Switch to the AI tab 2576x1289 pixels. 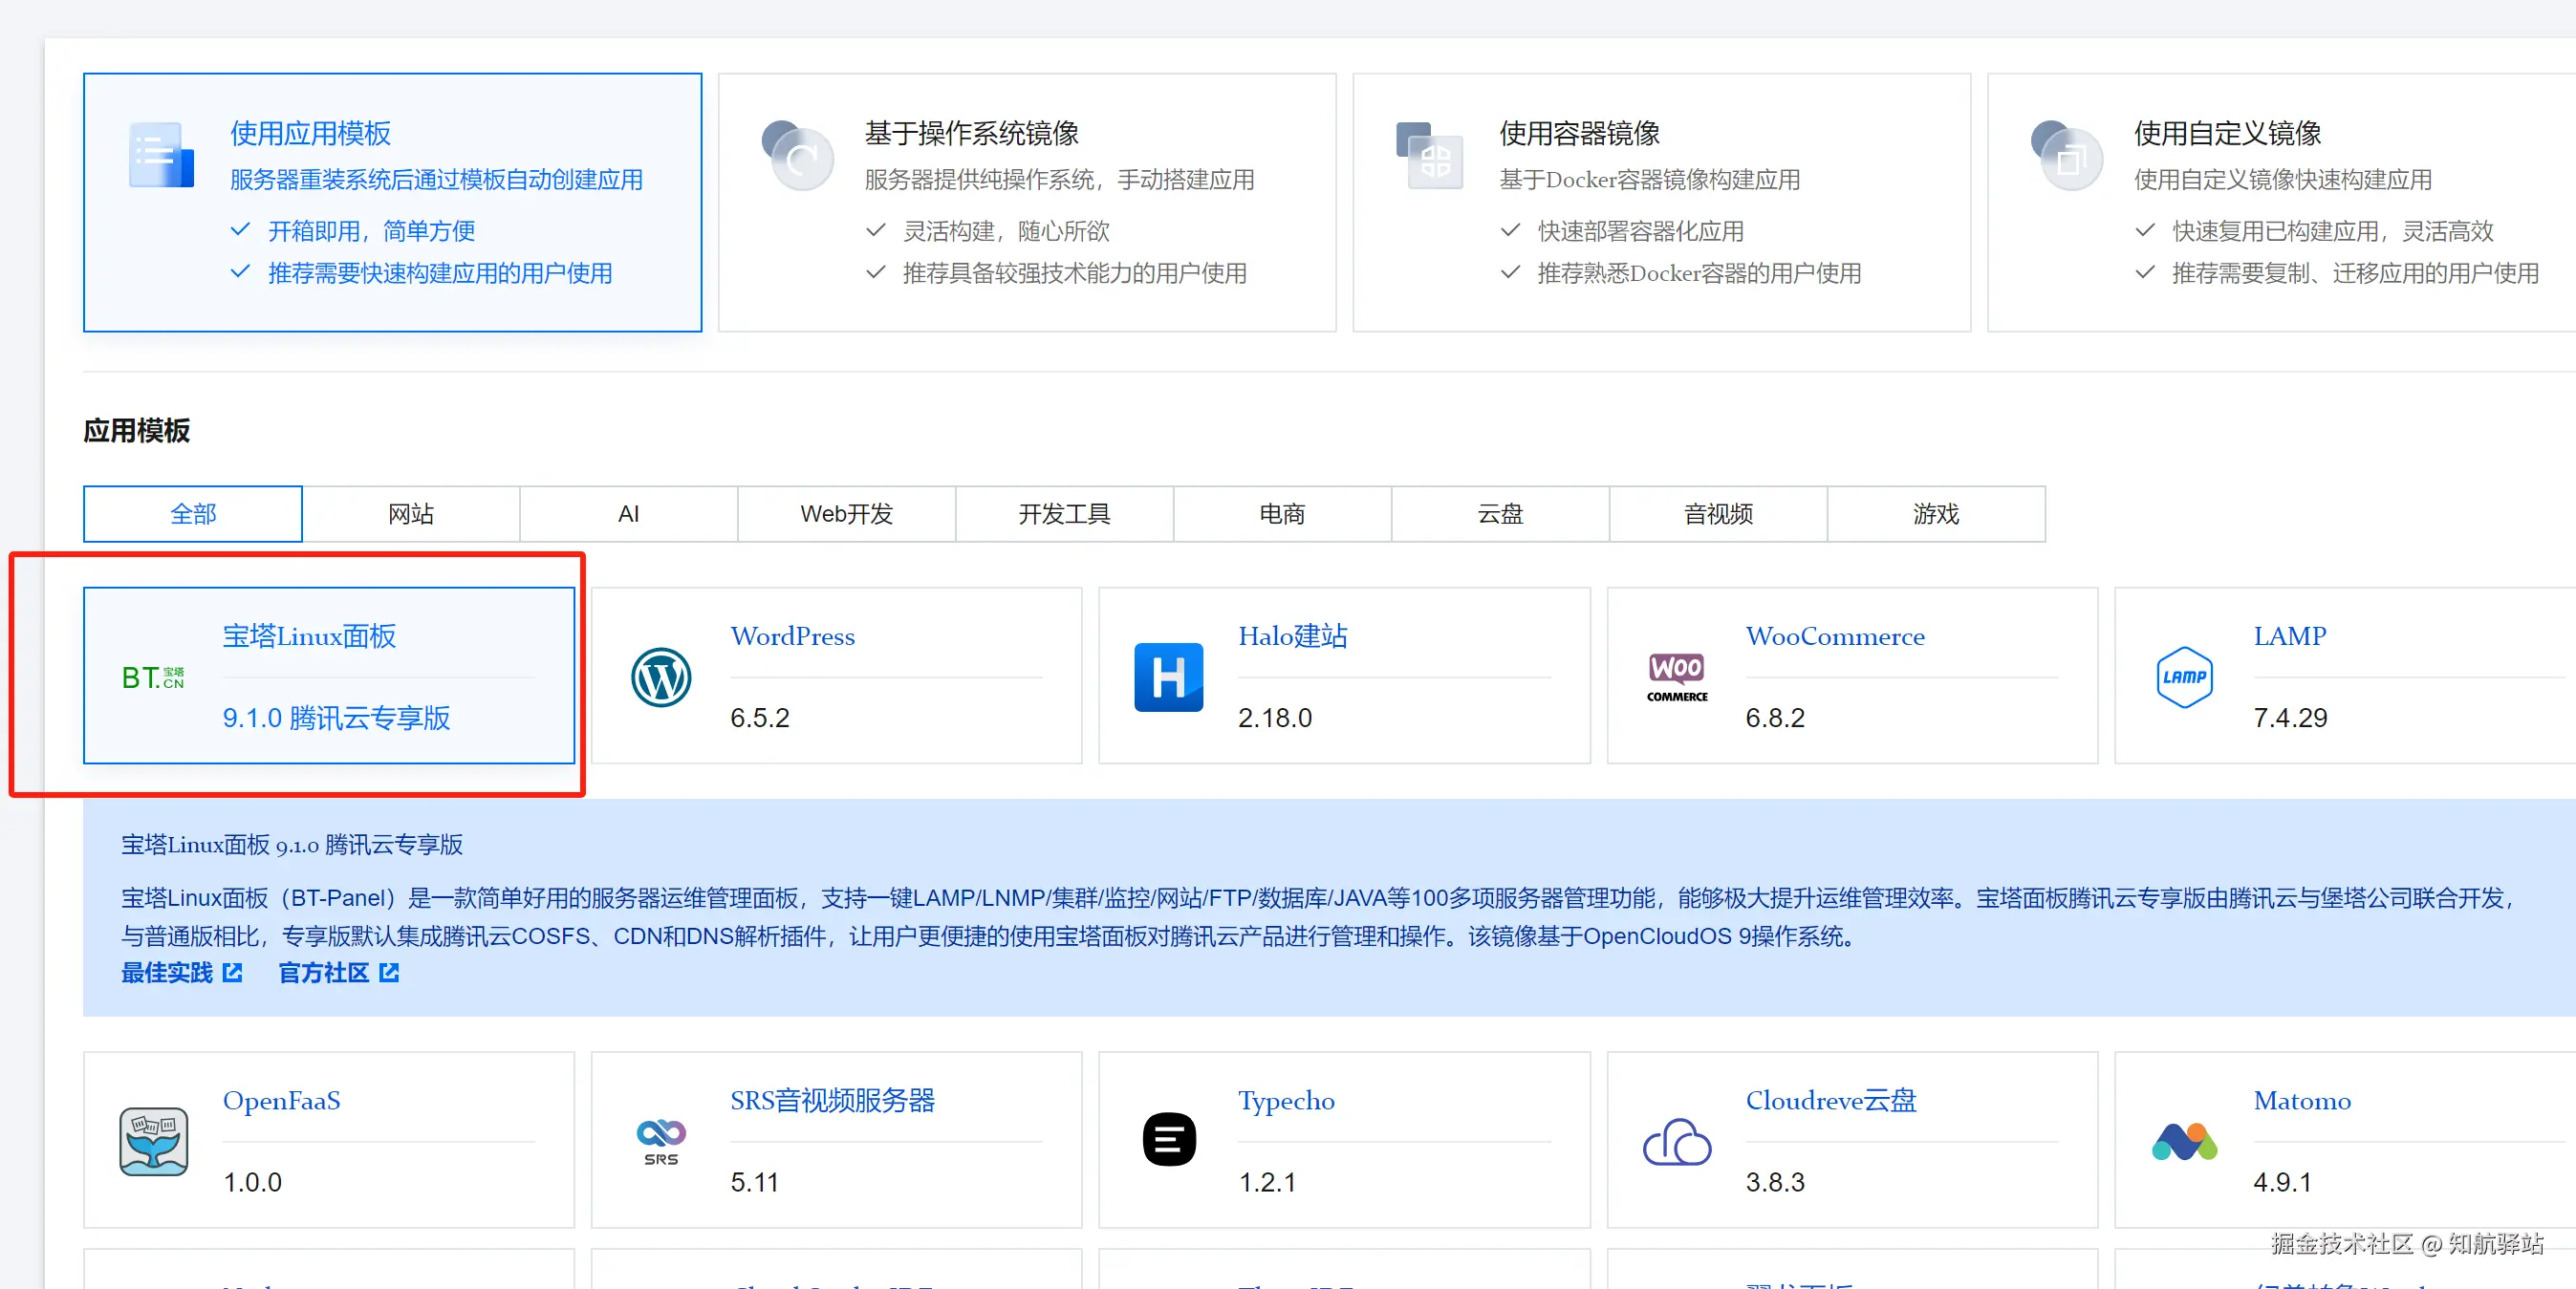628,514
